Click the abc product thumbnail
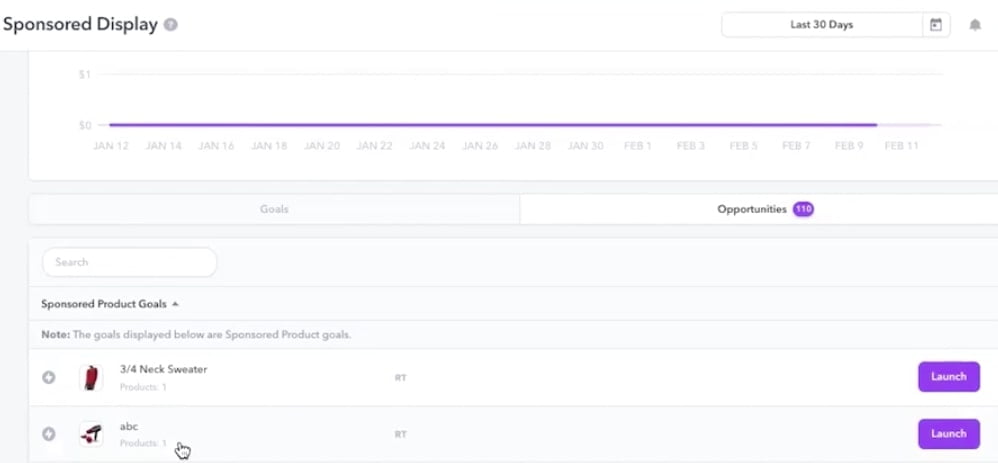The image size is (998, 463). tap(91, 434)
